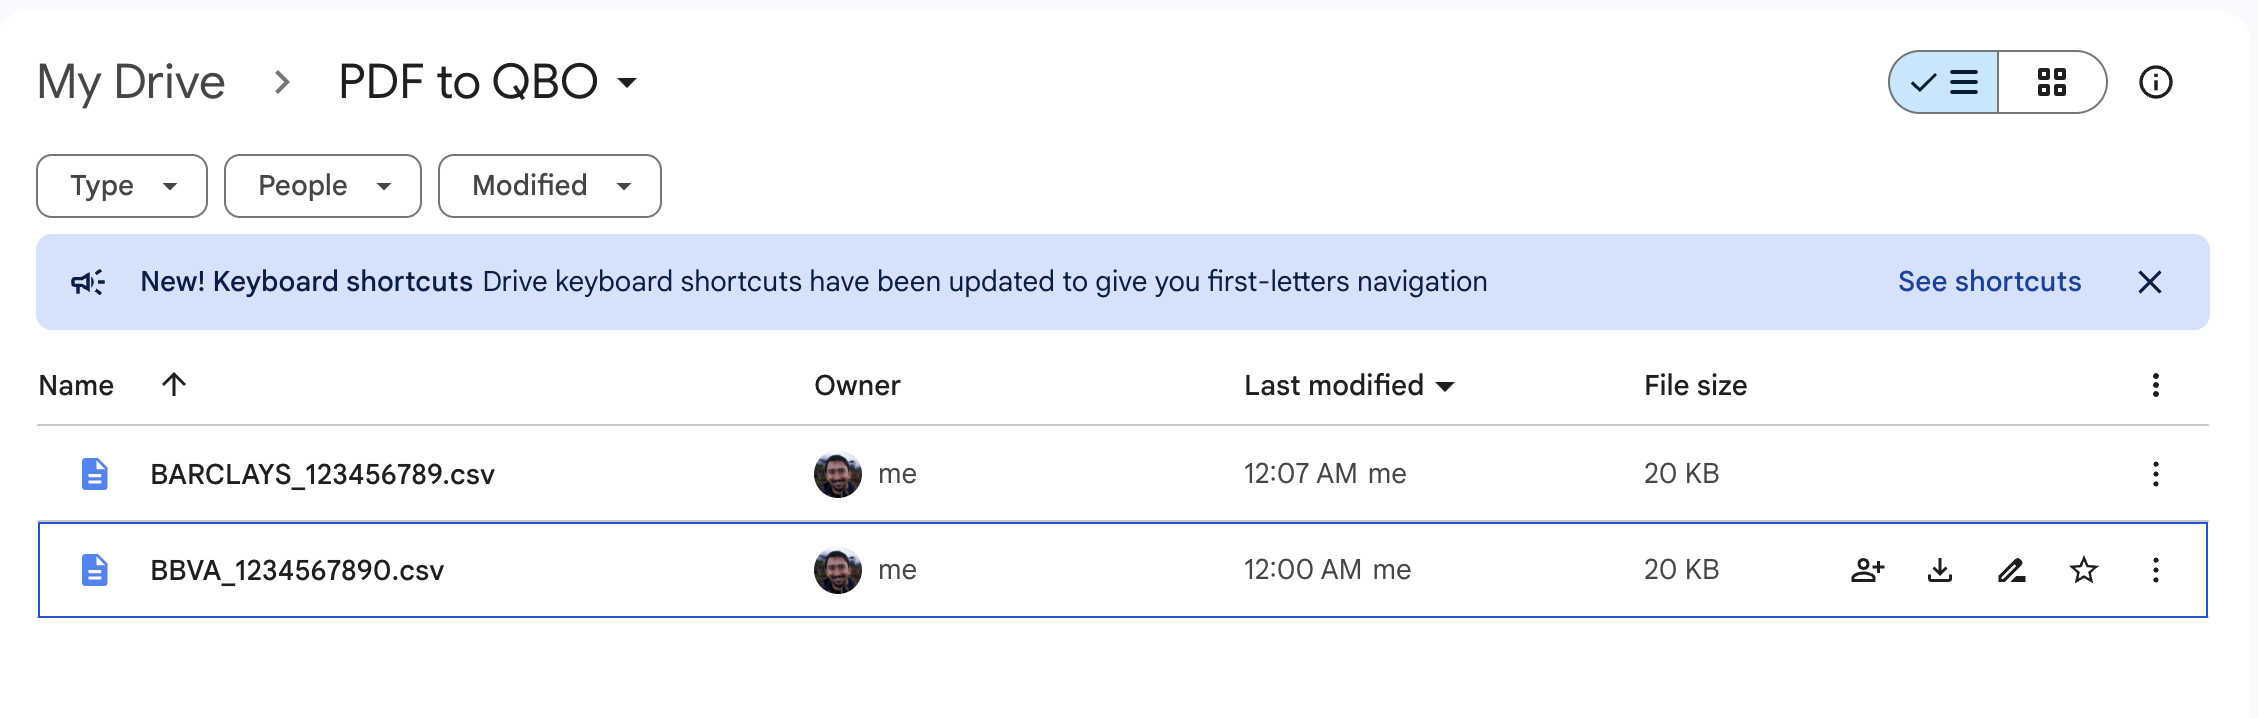
Task: Star the BBVA_1234567890.csv file
Action: [2084, 570]
